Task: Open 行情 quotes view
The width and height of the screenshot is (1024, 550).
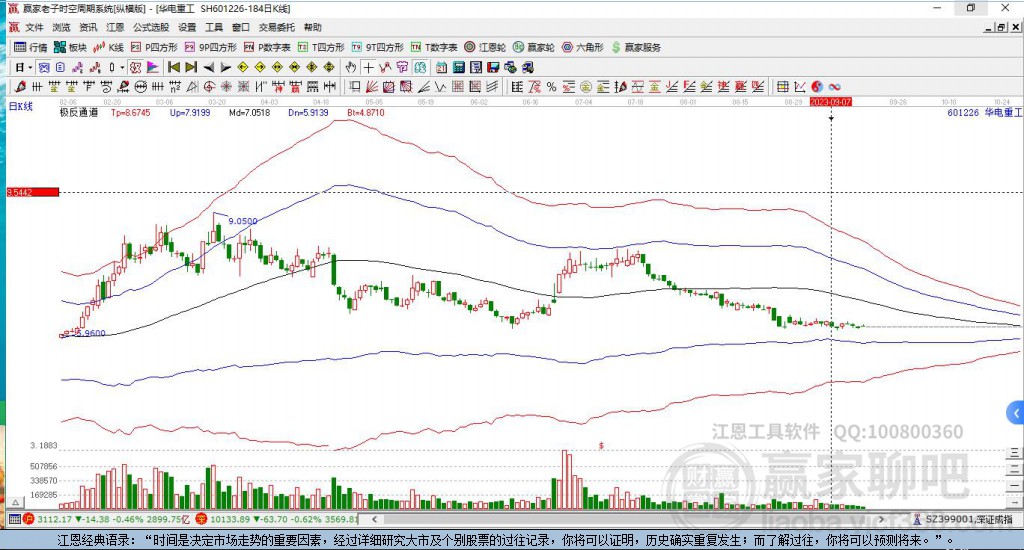Action: pyautogui.click(x=31, y=47)
